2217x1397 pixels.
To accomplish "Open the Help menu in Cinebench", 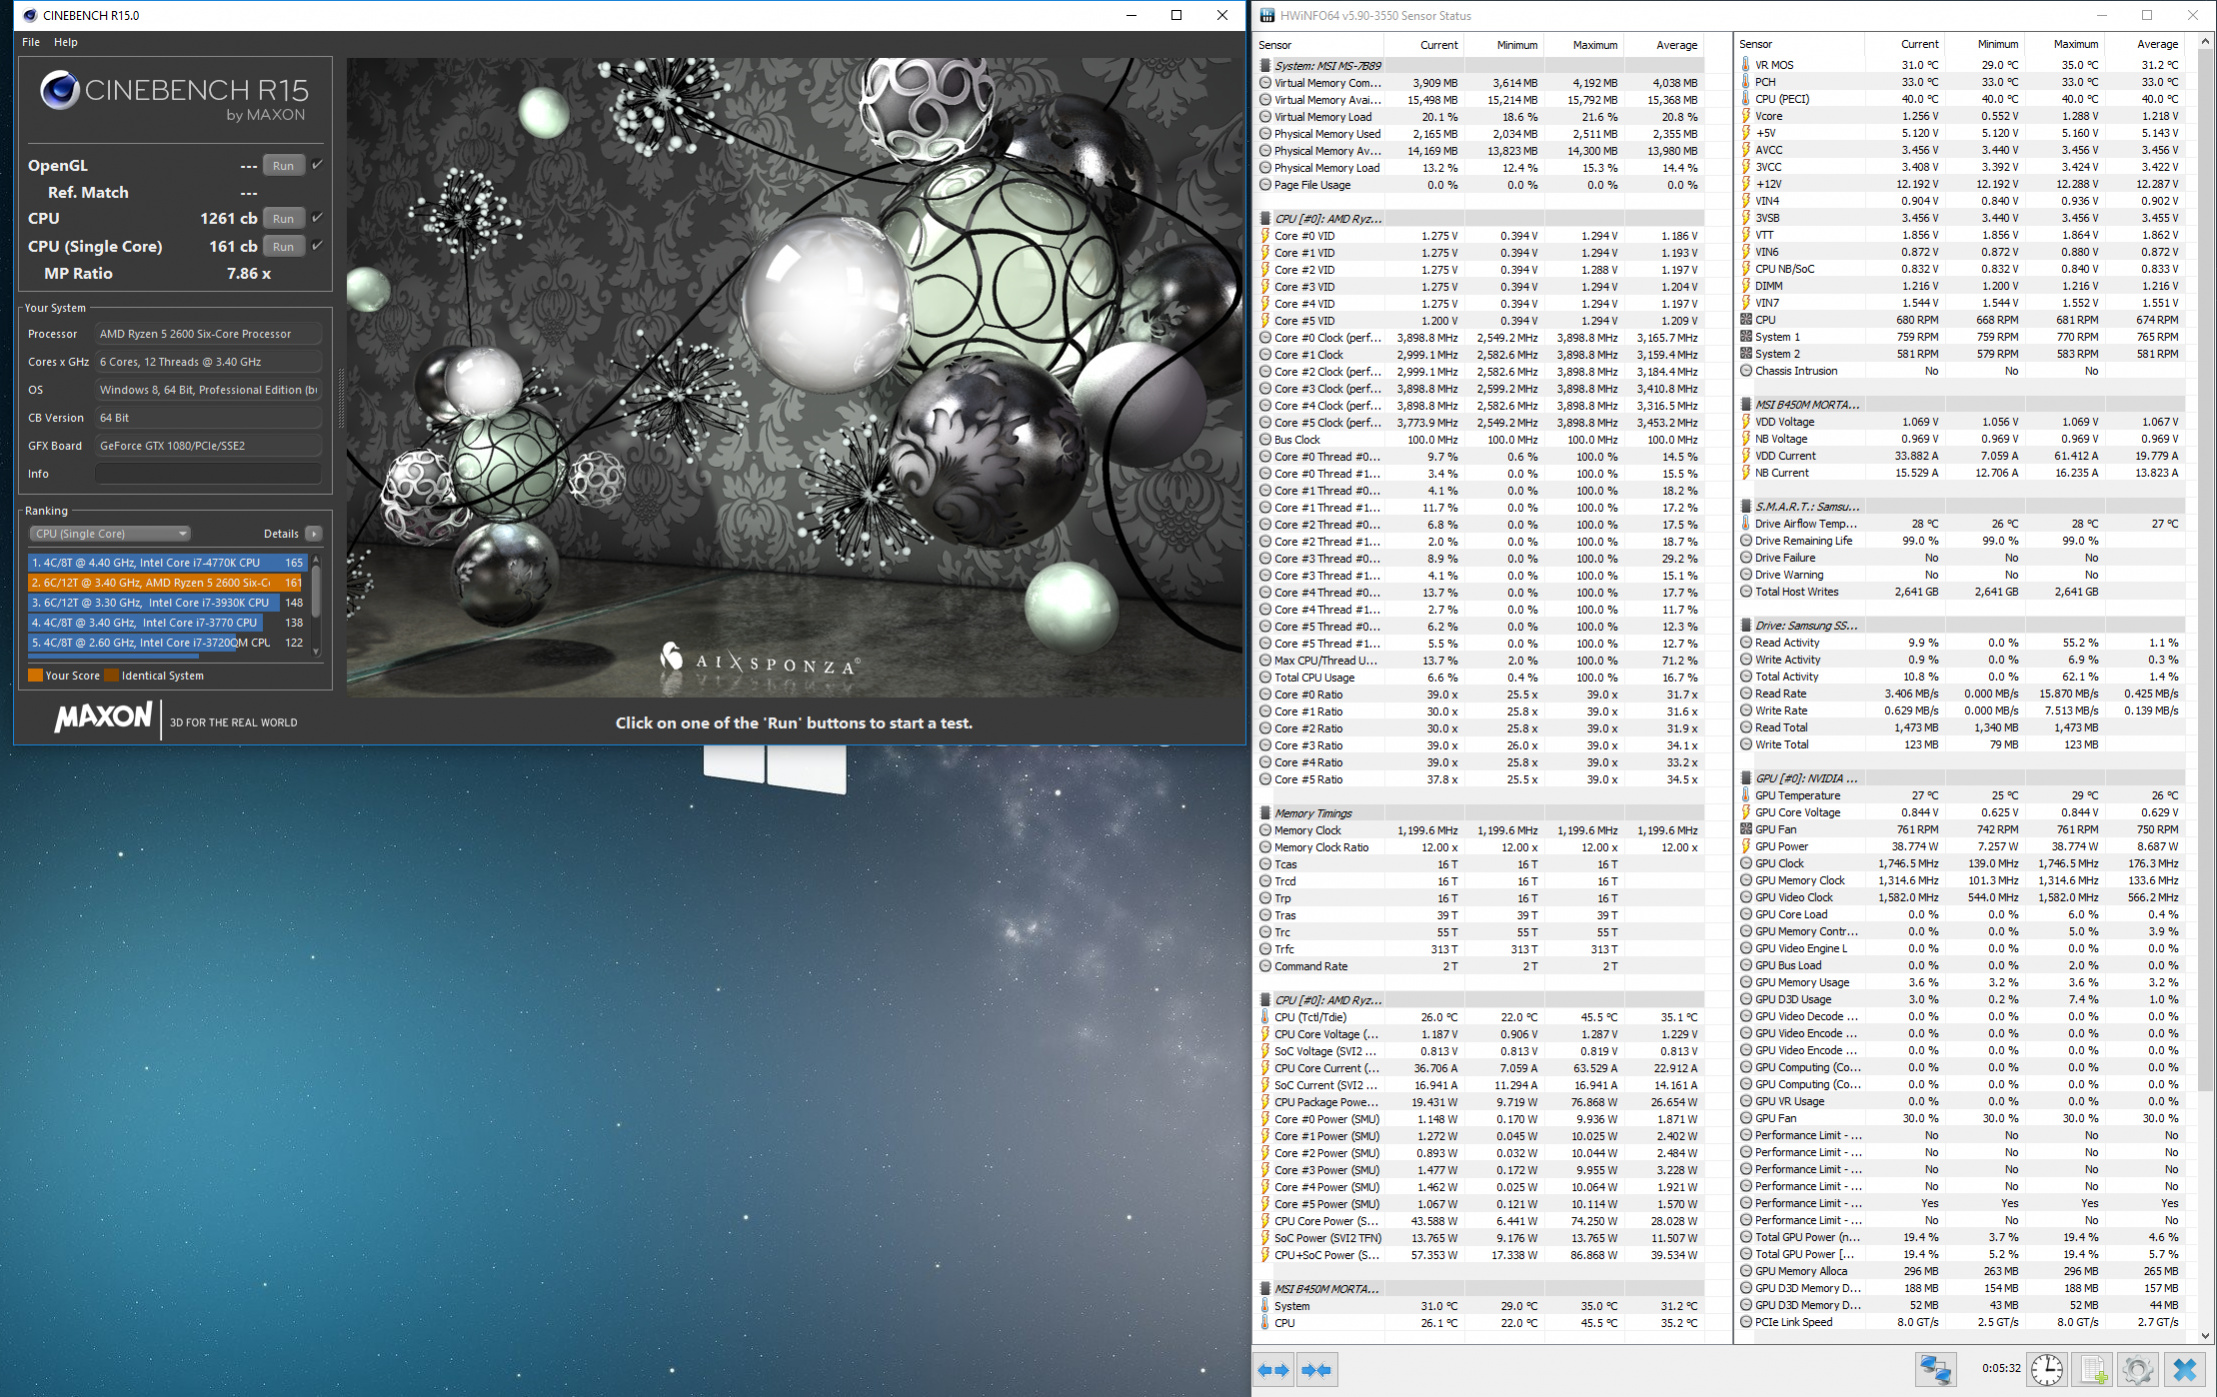I will point(65,42).
